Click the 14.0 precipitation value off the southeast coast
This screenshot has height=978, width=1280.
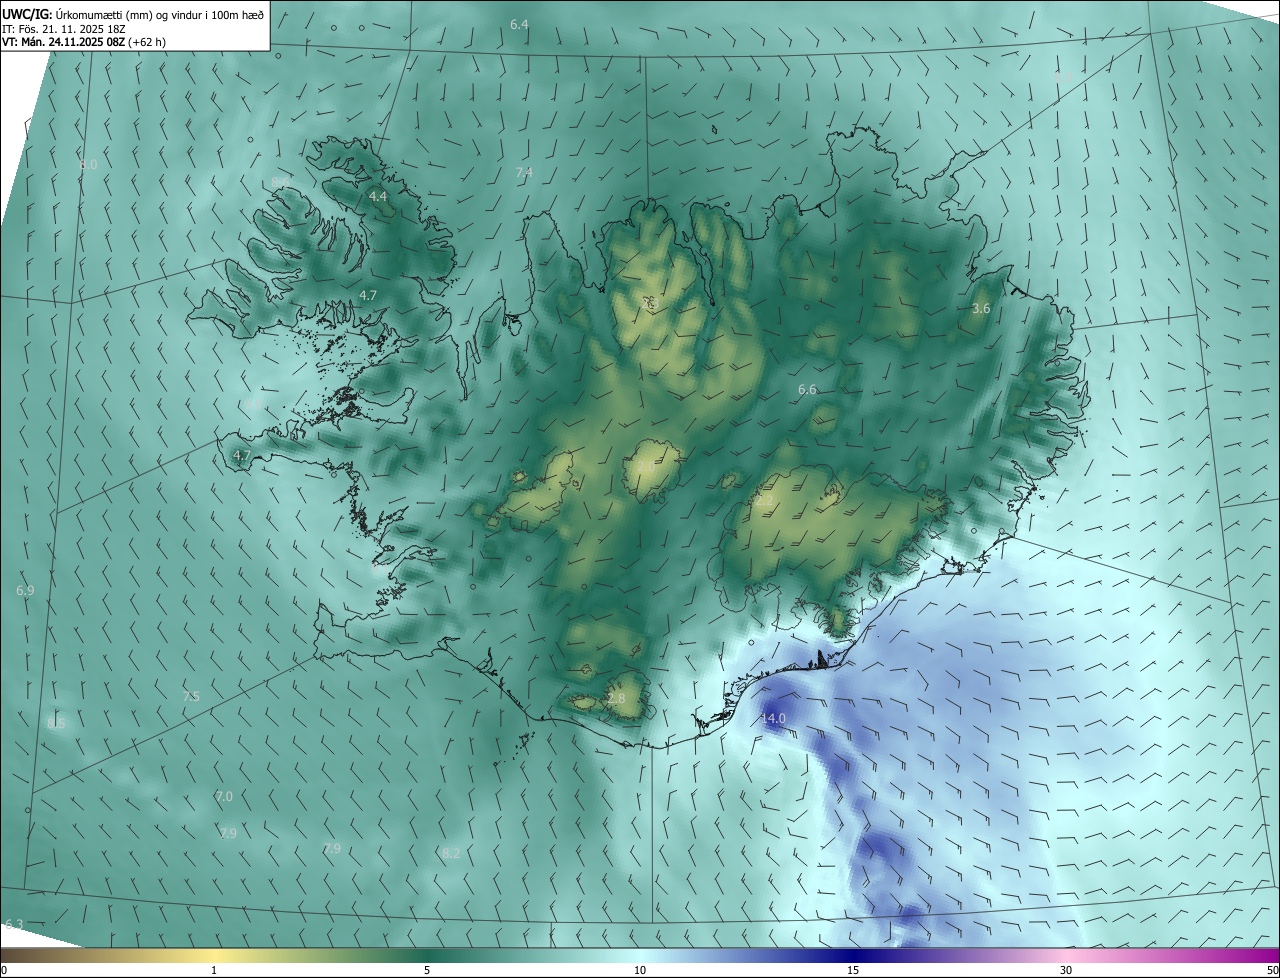pyautogui.click(x=774, y=718)
